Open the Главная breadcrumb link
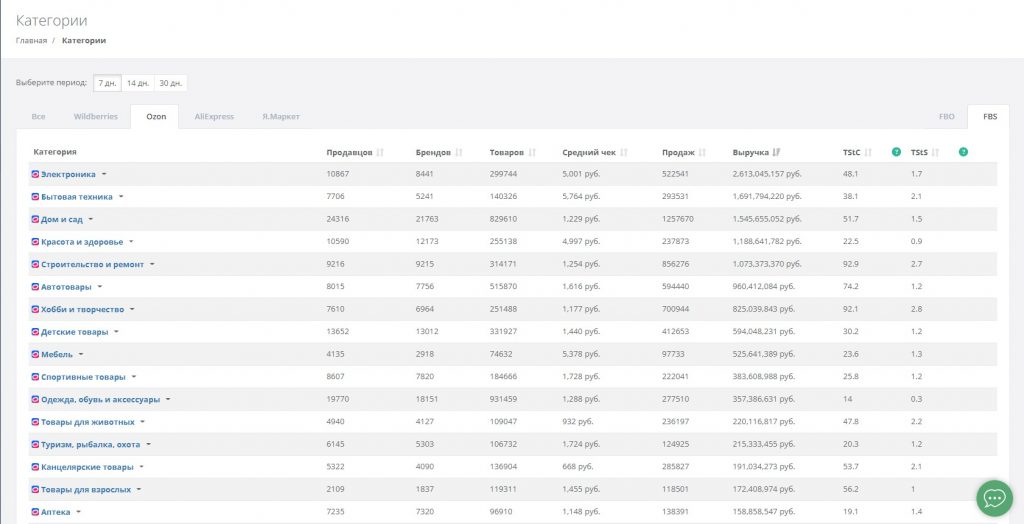 coord(31,41)
